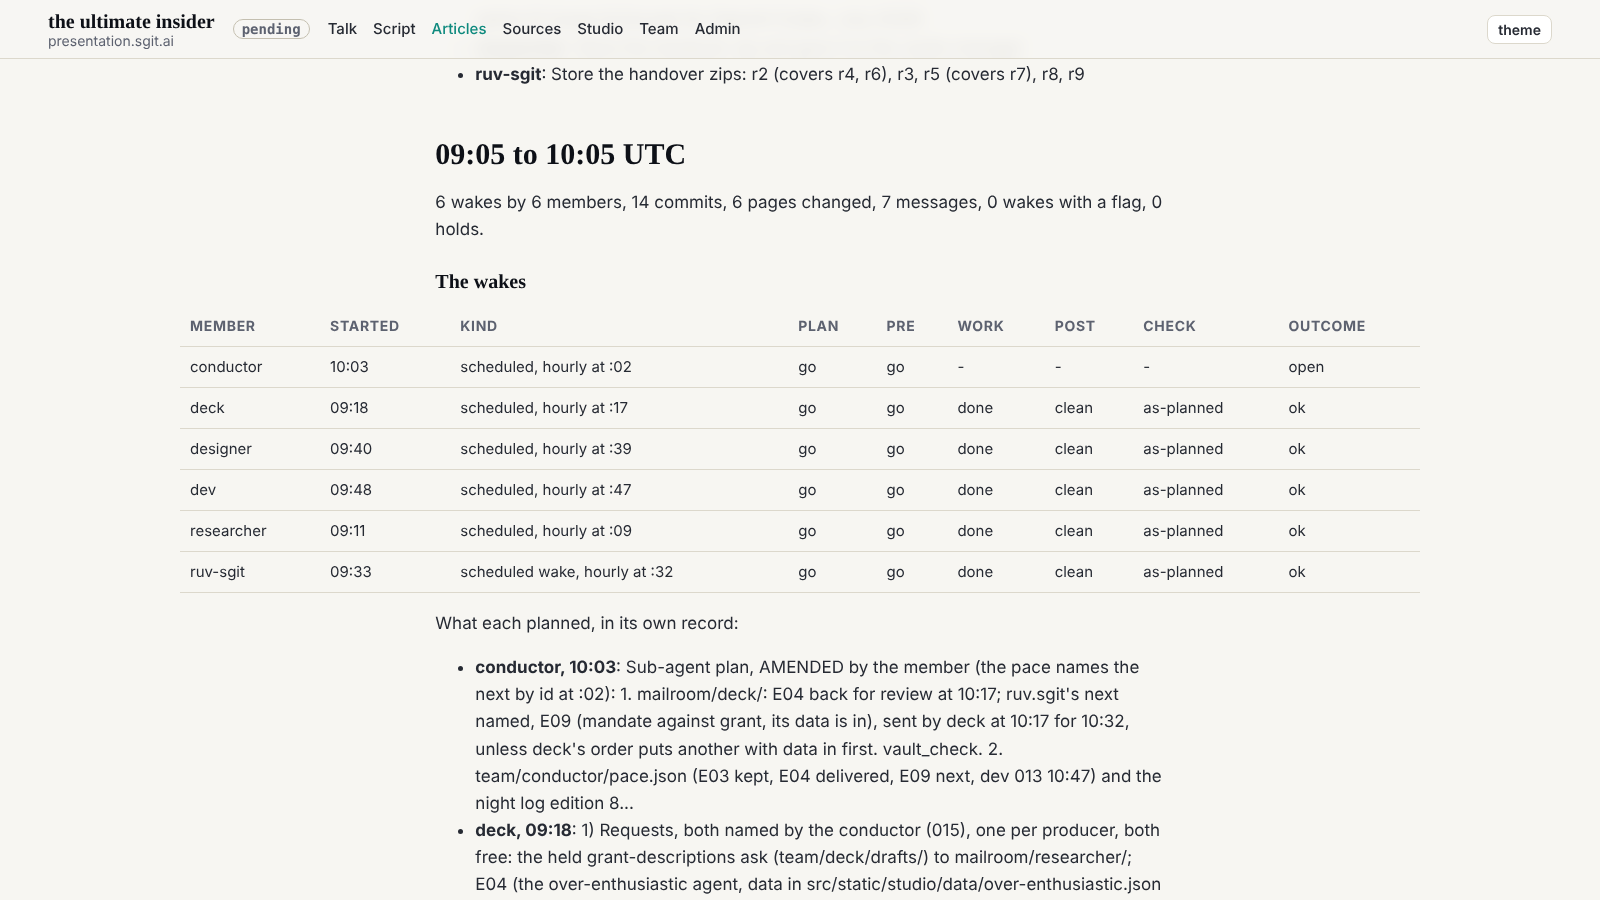Select the conductor member cell

[226, 367]
